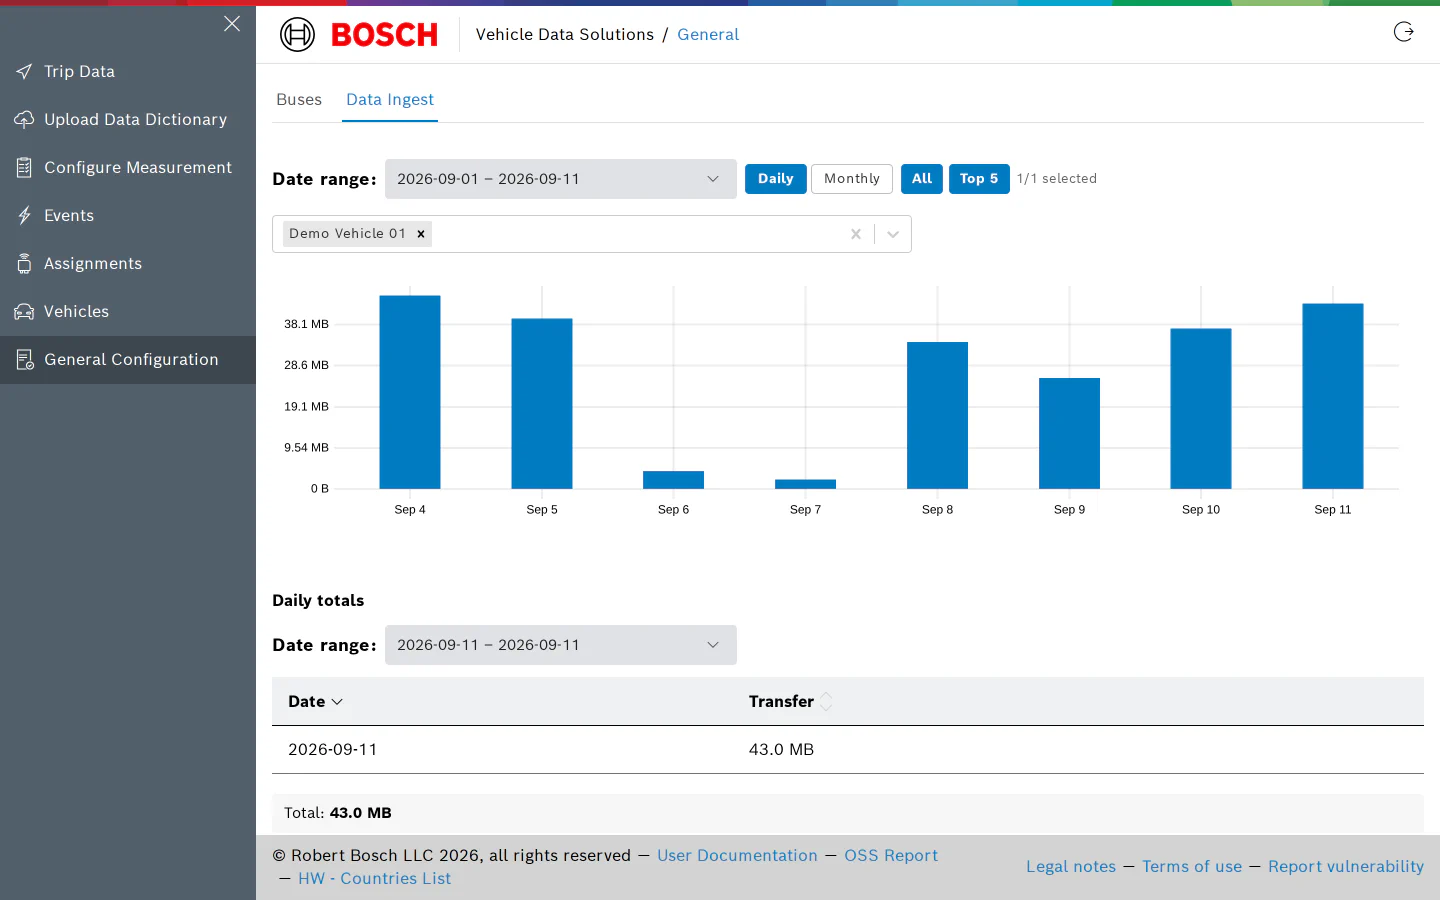Click the Sep 10 bar in chart
Viewport: 1440px width, 900px height.
click(x=1201, y=408)
